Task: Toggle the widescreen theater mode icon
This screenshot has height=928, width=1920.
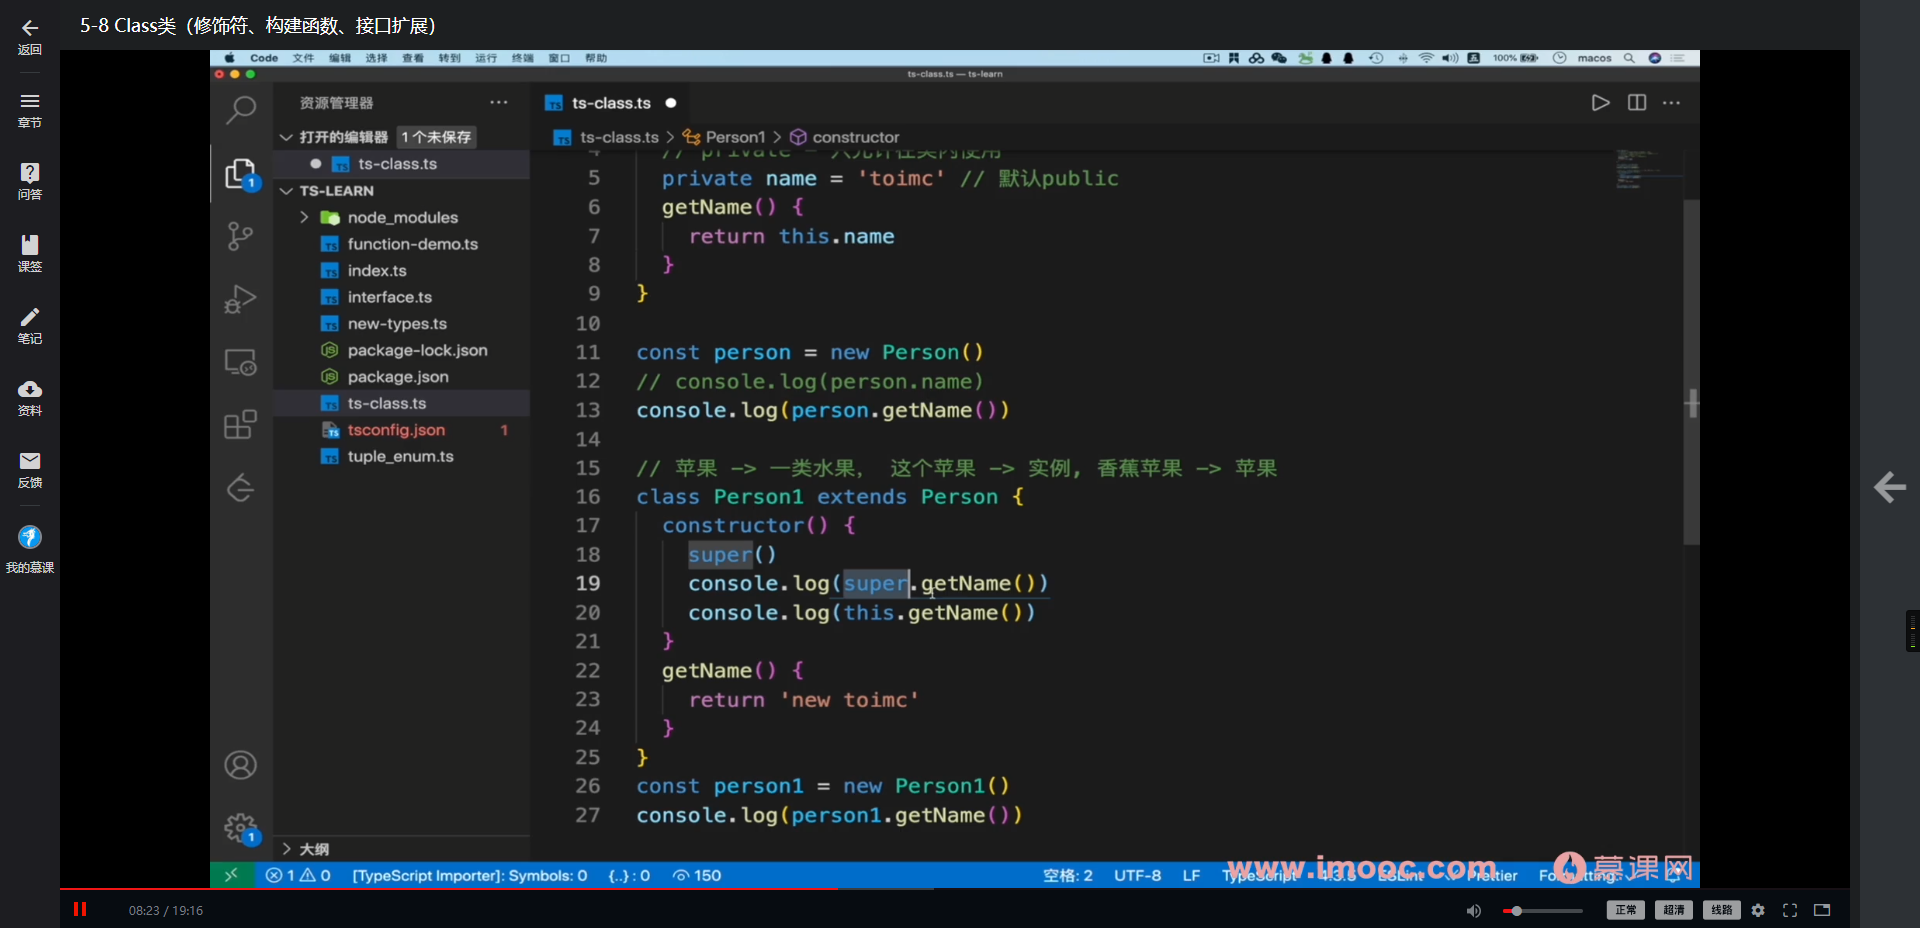Action: (x=1822, y=910)
